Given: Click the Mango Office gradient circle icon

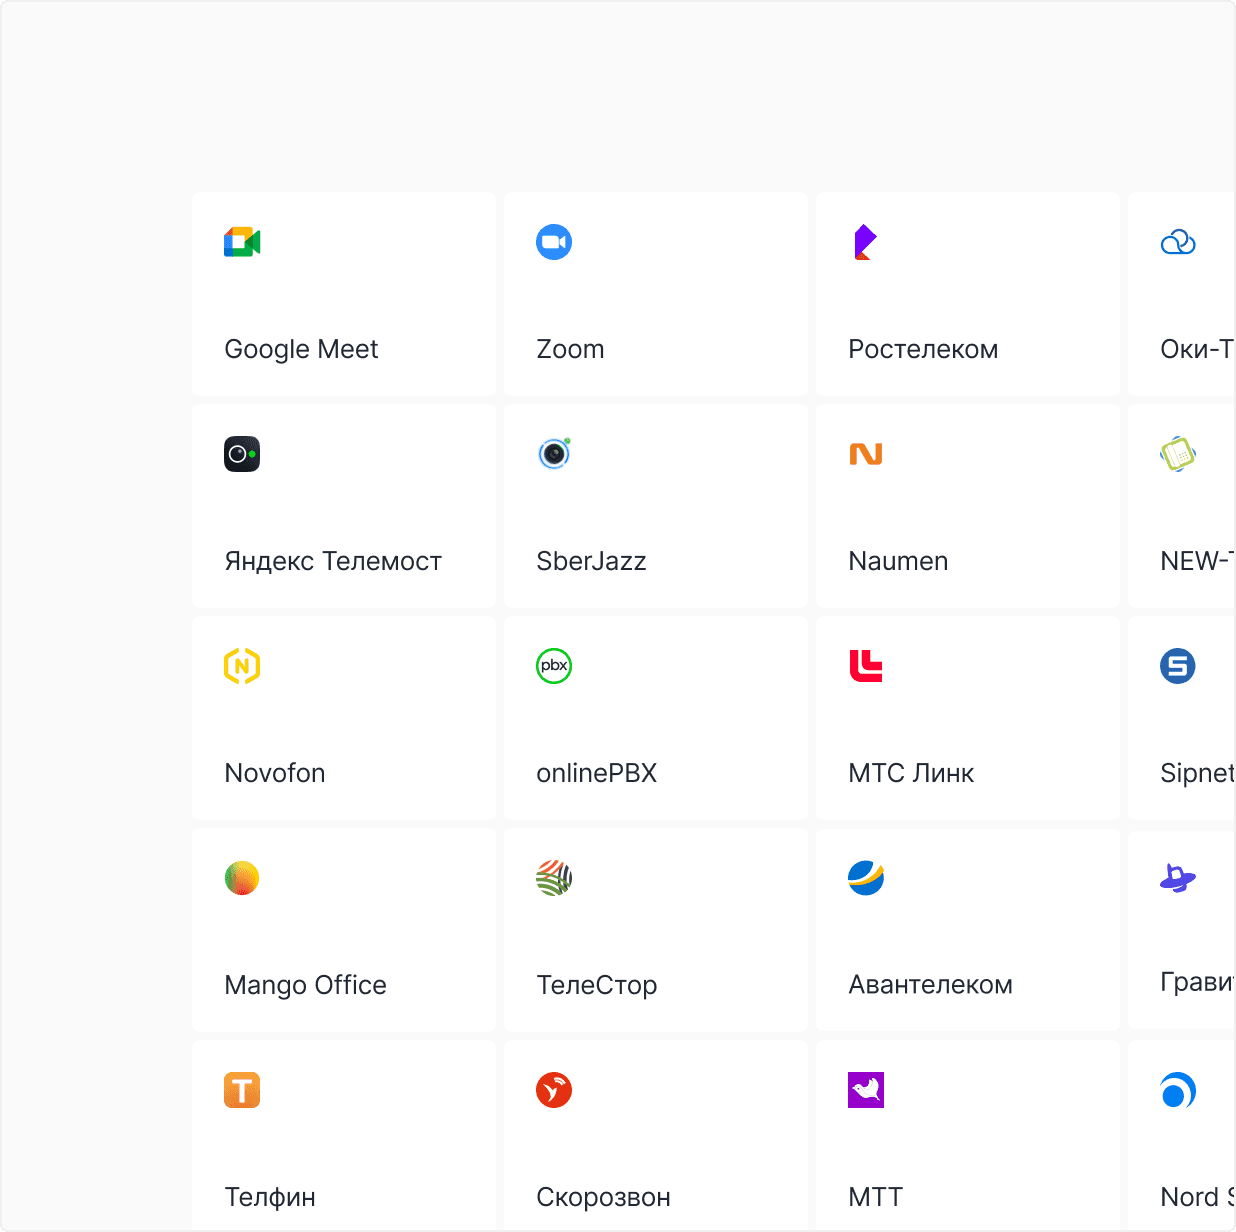Looking at the screenshot, I should point(242,878).
